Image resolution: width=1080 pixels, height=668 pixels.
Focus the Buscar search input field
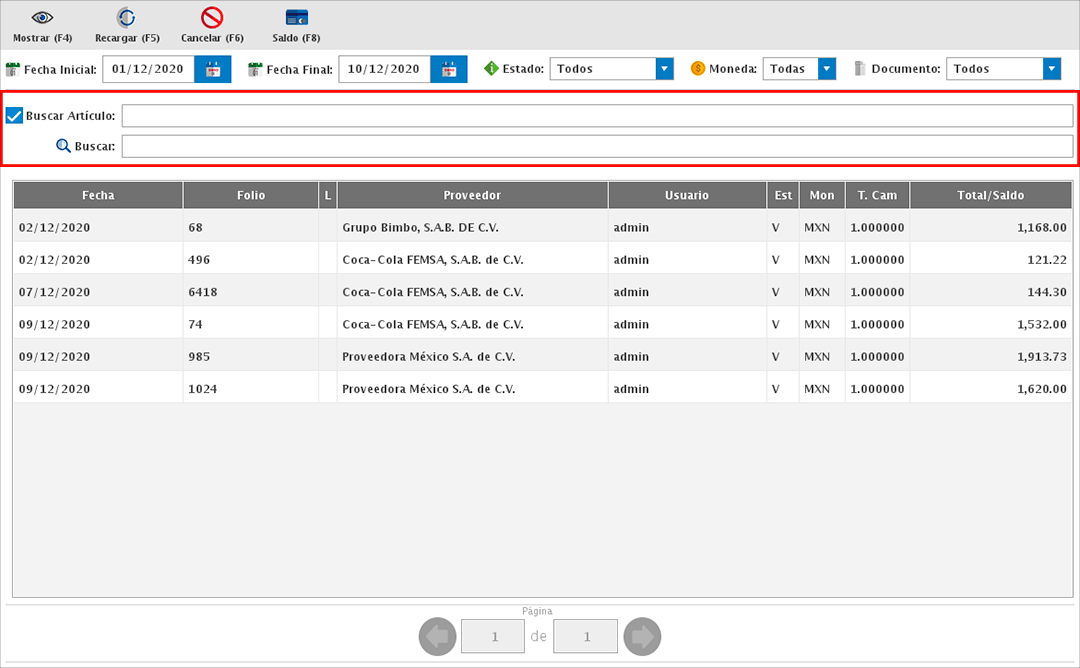point(596,147)
